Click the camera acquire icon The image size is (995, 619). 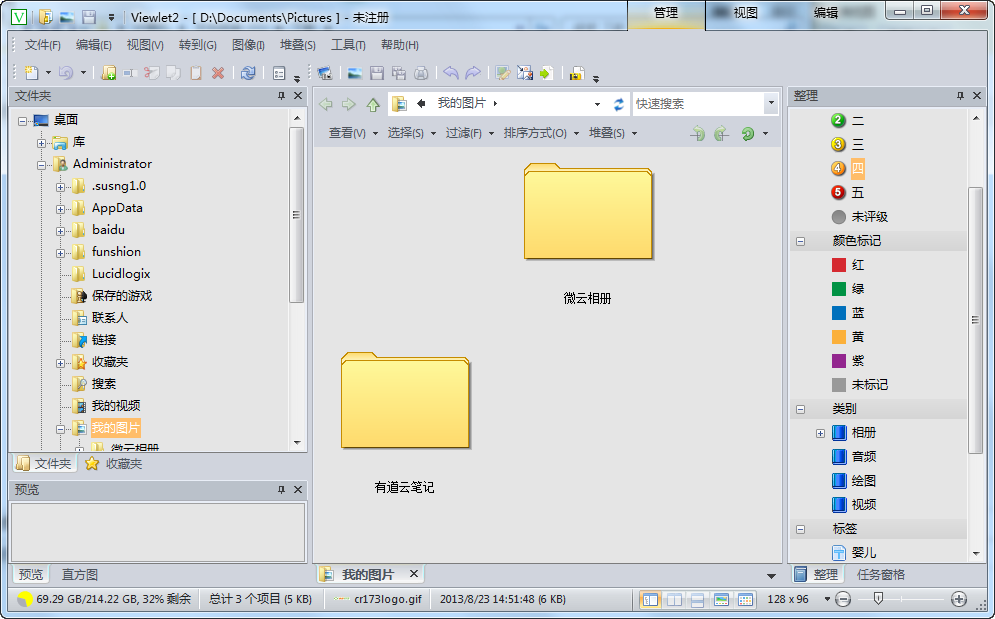(x=325, y=73)
